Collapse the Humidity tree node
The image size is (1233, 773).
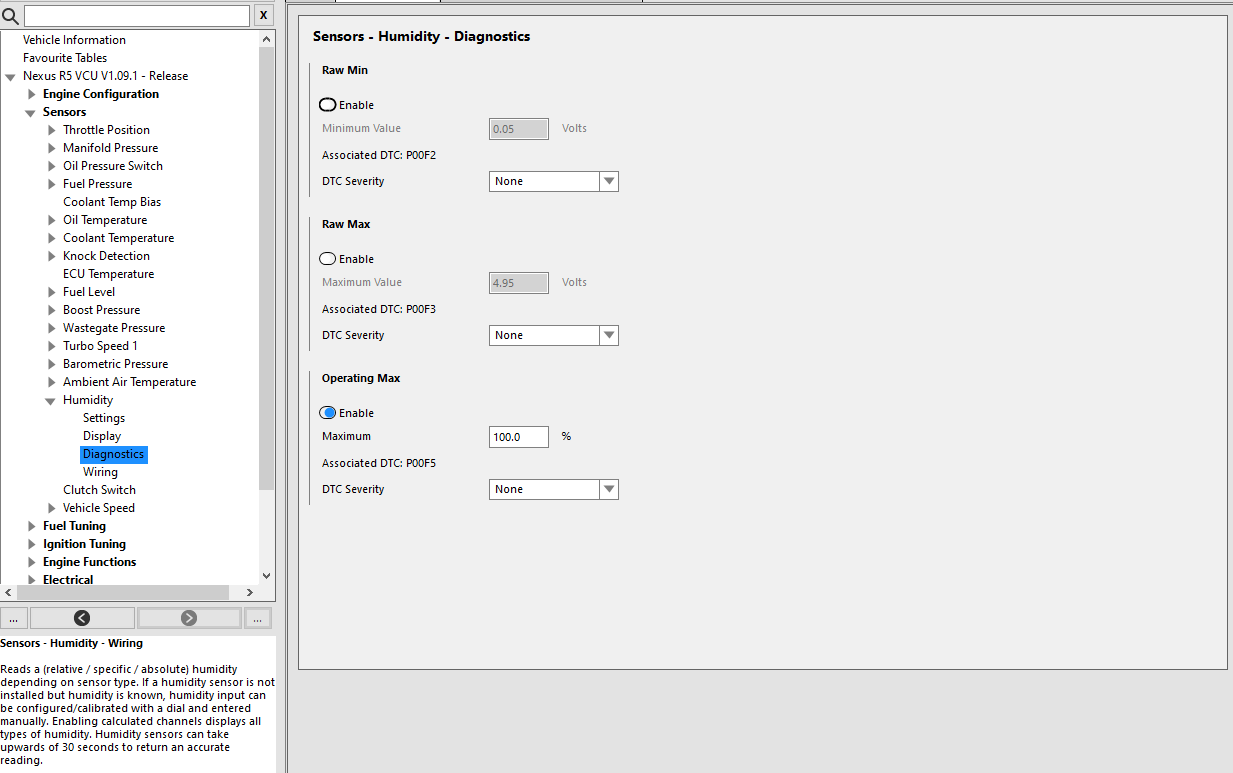(51, 401)
